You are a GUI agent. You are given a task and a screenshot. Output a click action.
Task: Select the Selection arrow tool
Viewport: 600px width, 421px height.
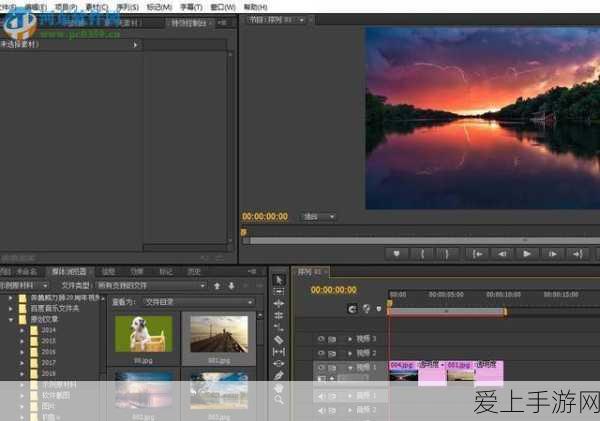279,280
